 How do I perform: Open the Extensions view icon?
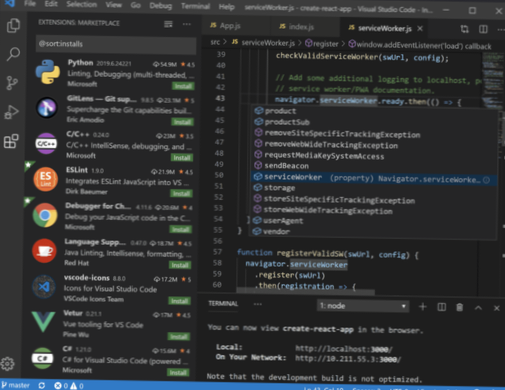pyautogui.click(x=11, y=141)
